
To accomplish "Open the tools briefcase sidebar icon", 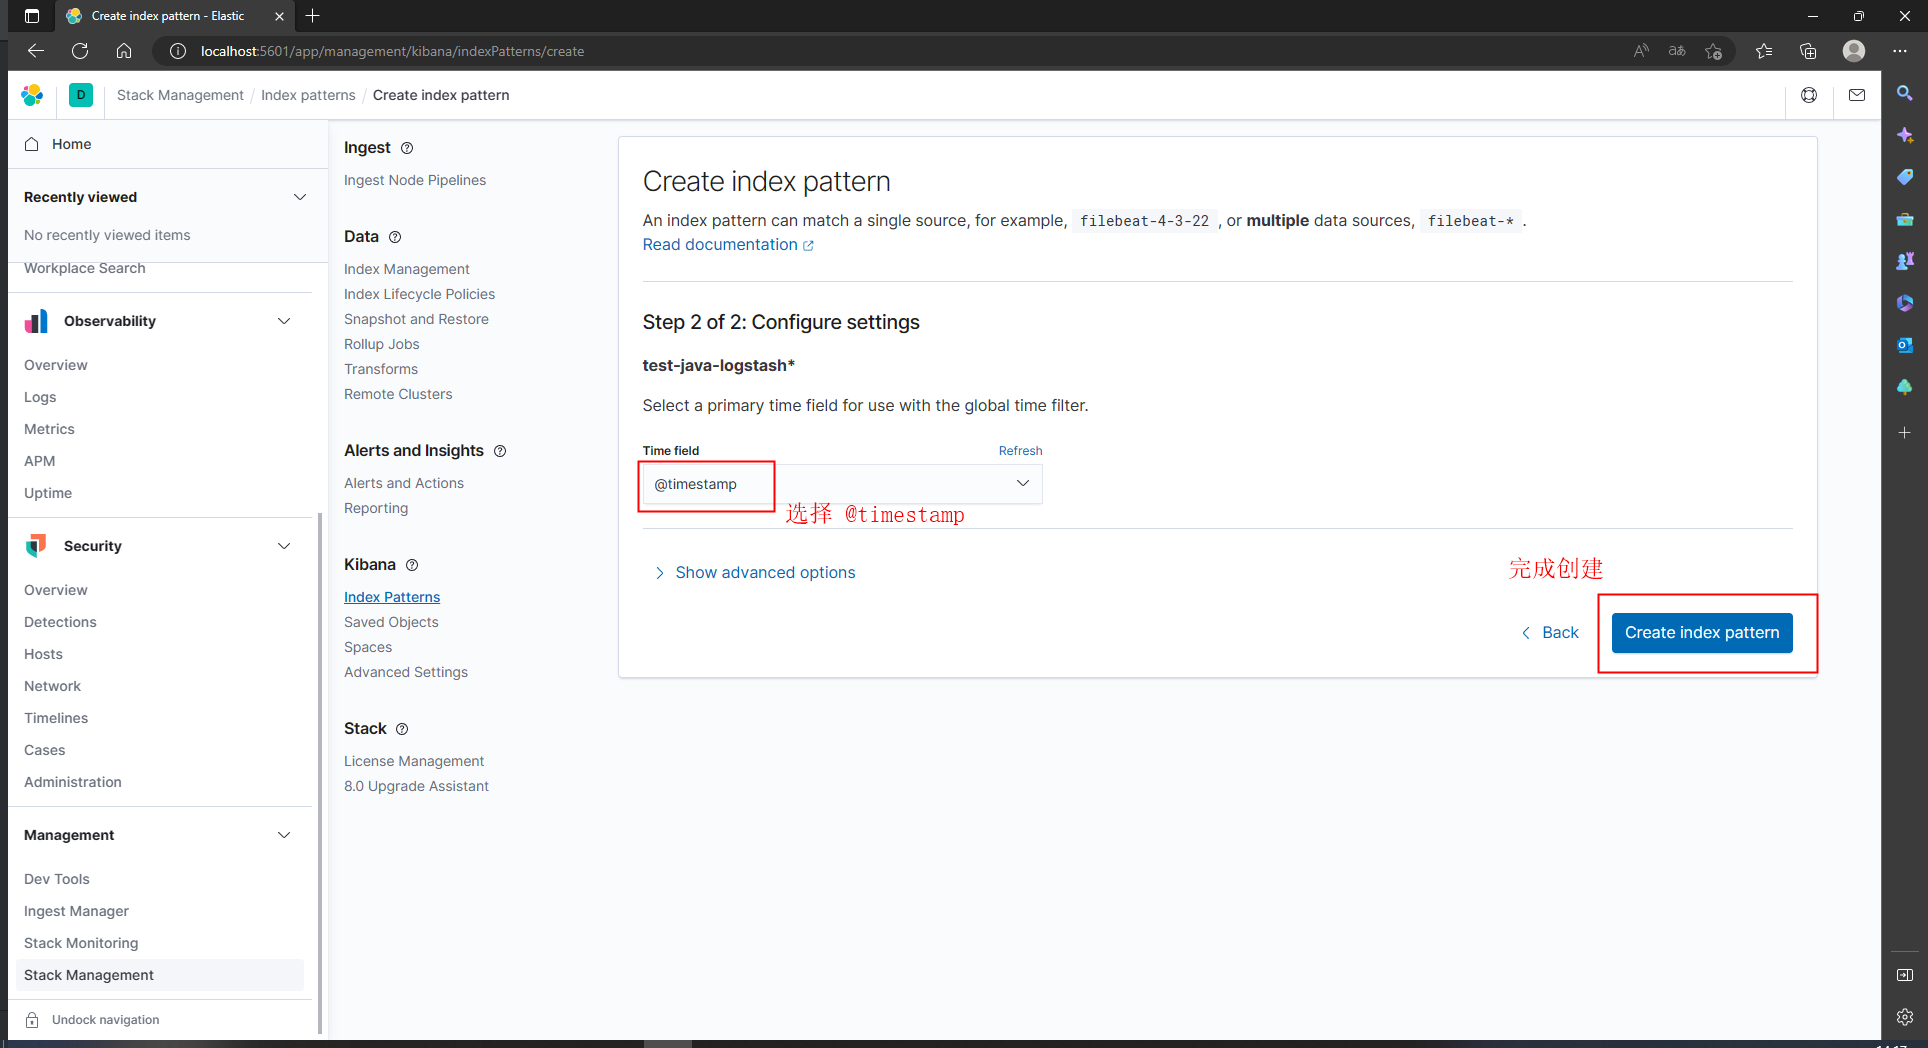I will (1905, 219).
